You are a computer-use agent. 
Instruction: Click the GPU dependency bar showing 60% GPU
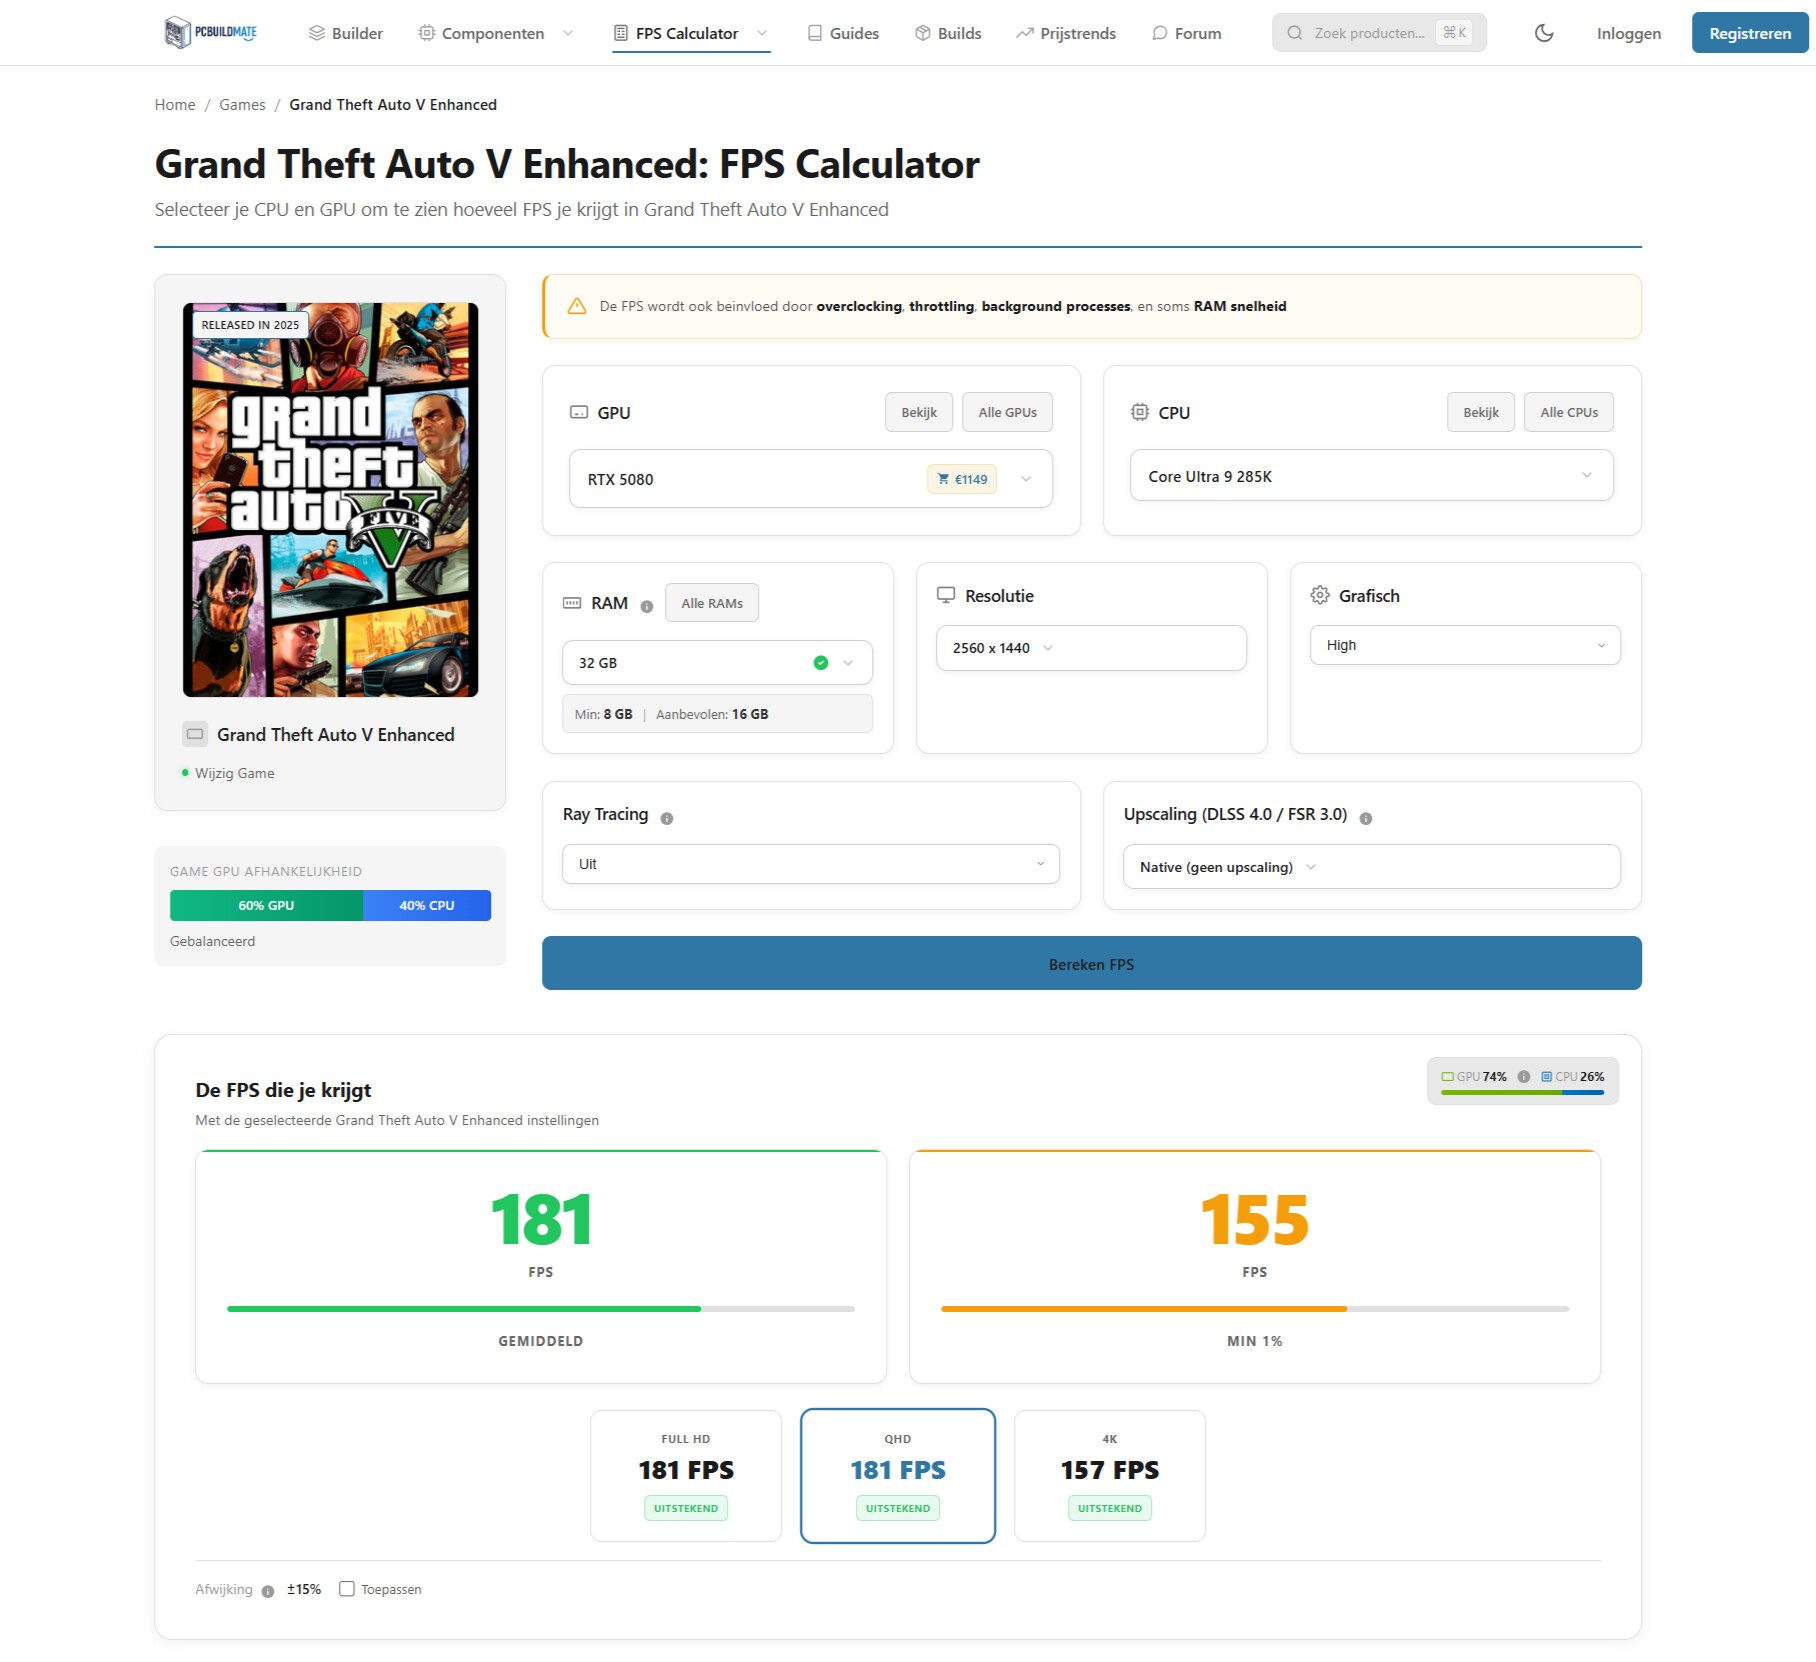[x=266, y=905]
